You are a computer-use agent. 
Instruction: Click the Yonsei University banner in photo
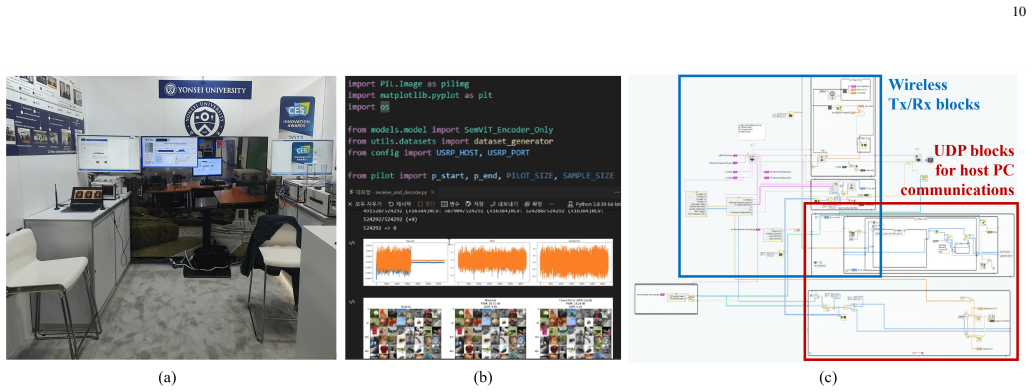tap(205, 89)
